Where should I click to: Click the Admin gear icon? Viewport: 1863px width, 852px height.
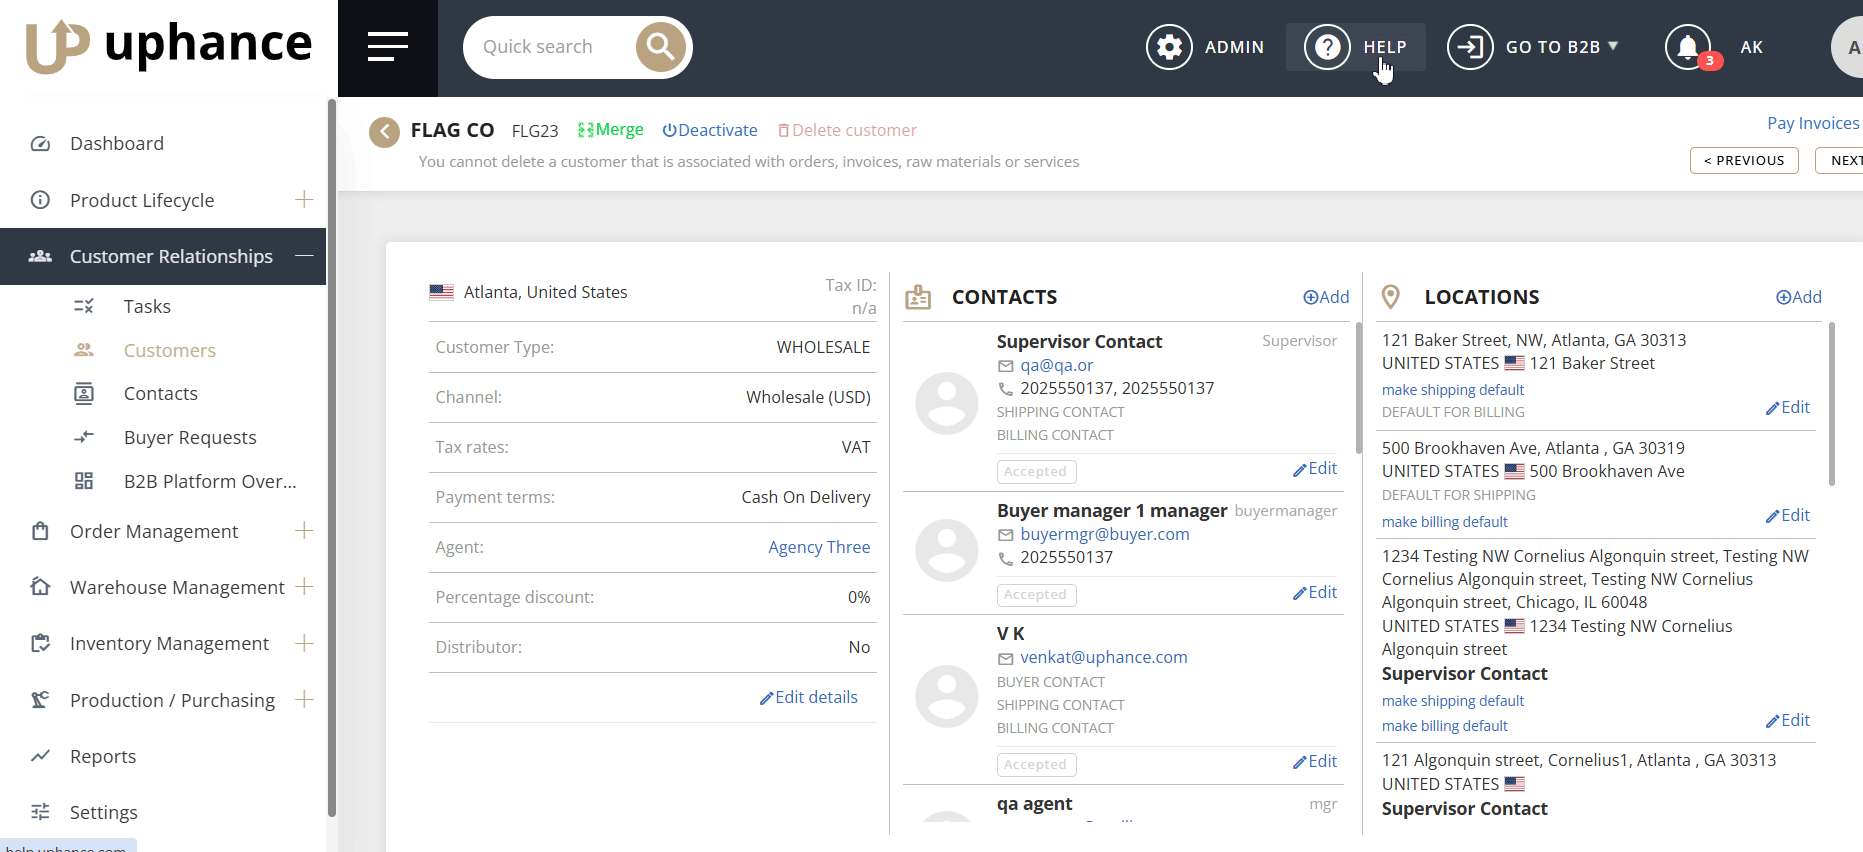[x=1169, y=47]
